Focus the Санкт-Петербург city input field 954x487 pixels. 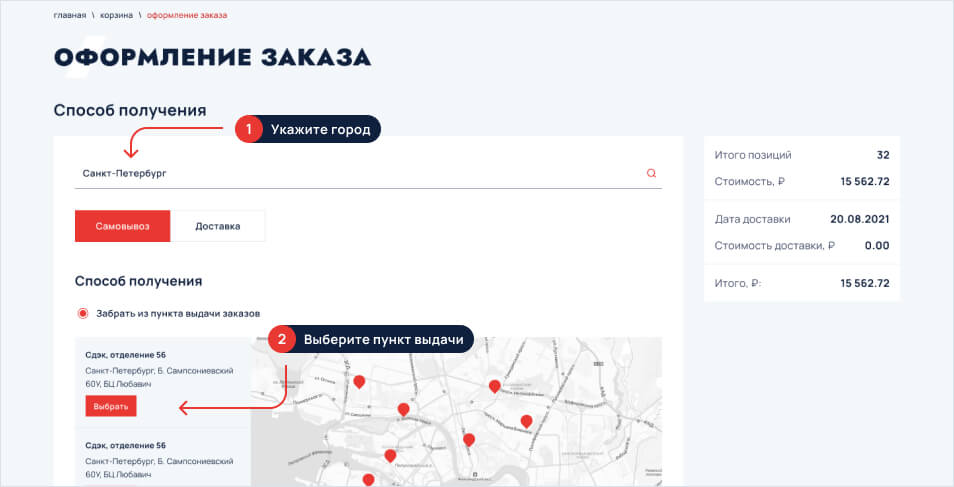[350, 173]
